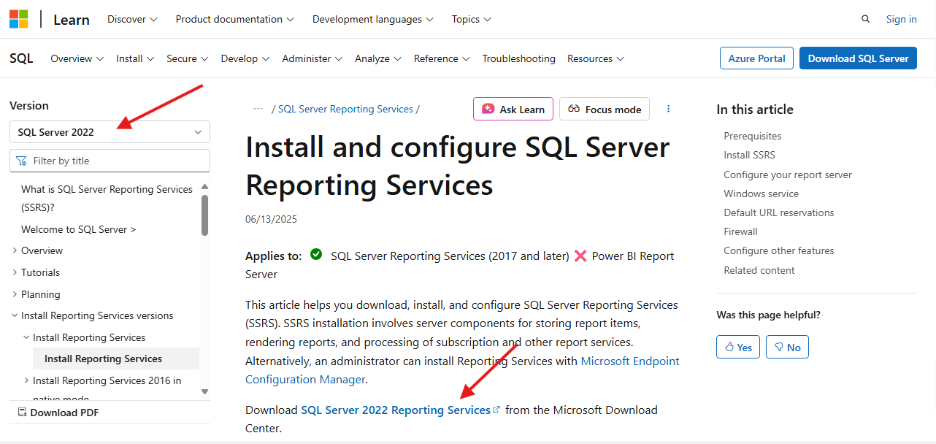This screenshot has height=444, width=936.
Task: Open the more options ellipsis menu
Action: [x=669, y=109]
